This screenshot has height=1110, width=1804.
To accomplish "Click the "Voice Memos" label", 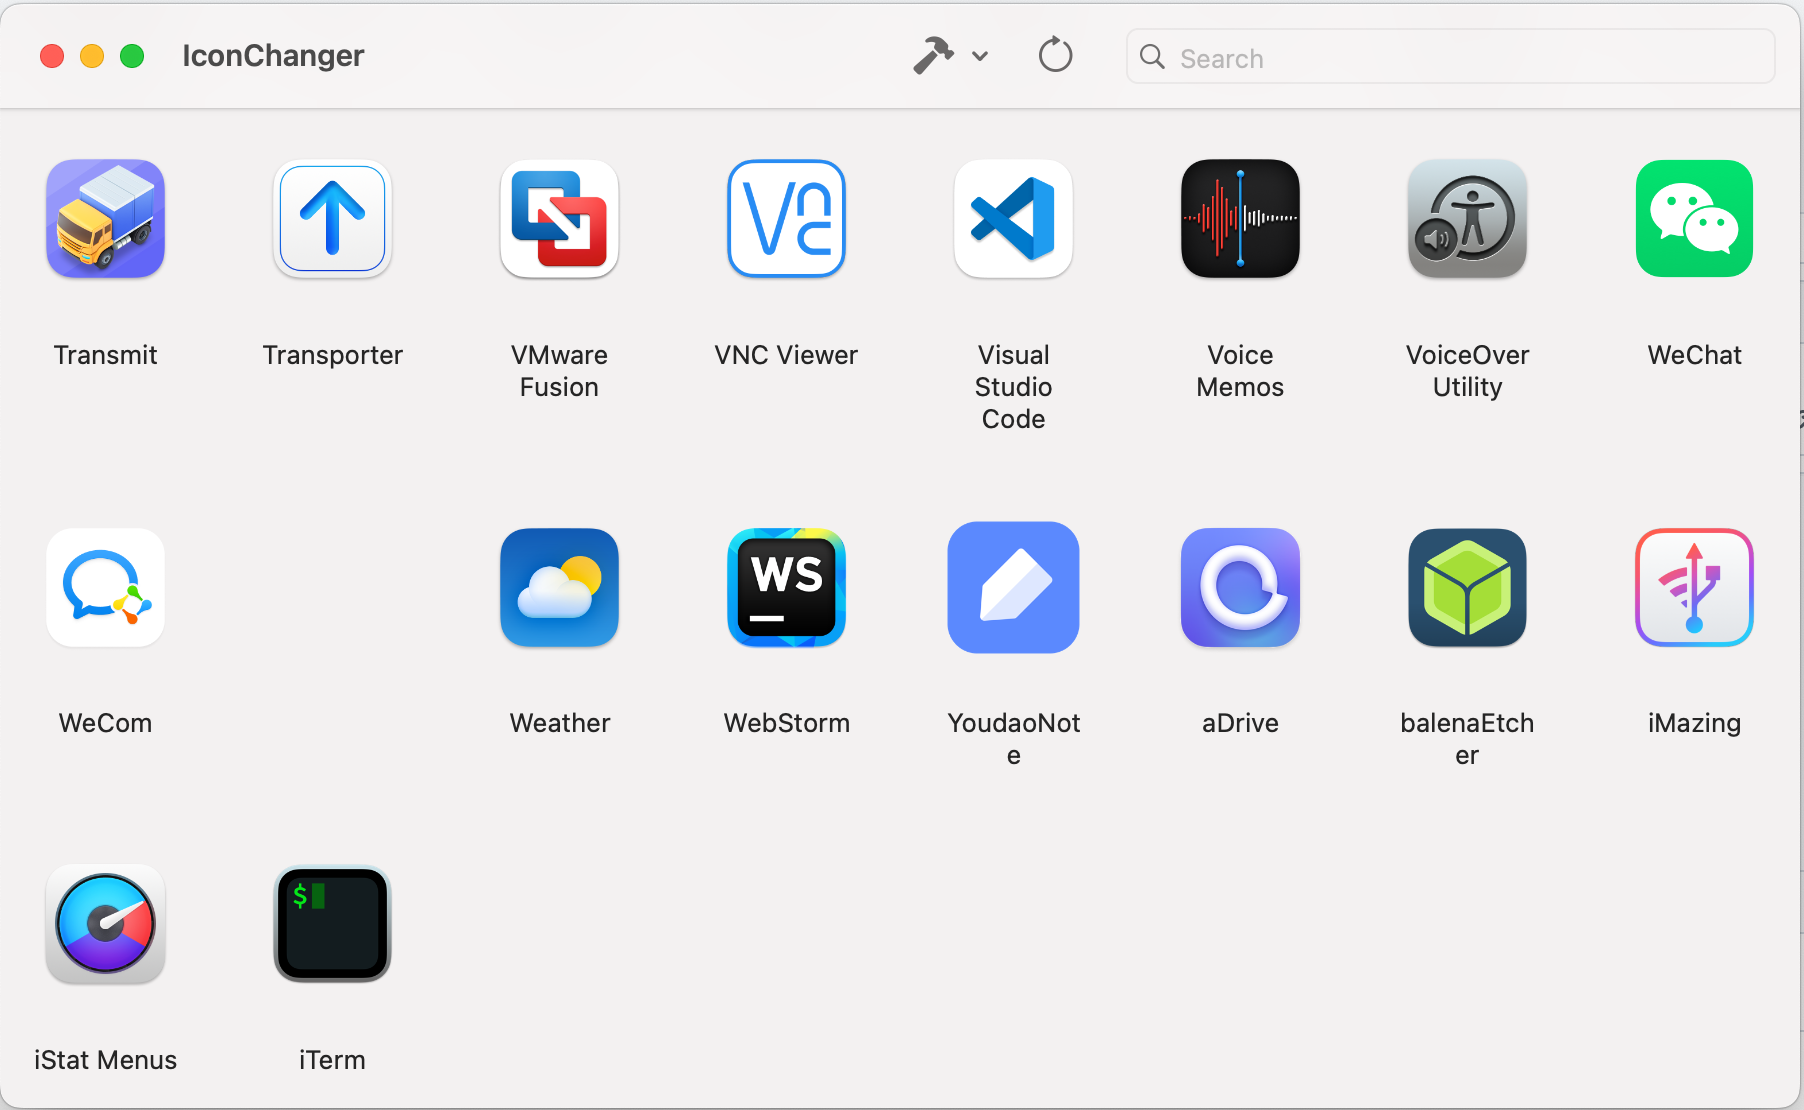I will click(1240, 371).
